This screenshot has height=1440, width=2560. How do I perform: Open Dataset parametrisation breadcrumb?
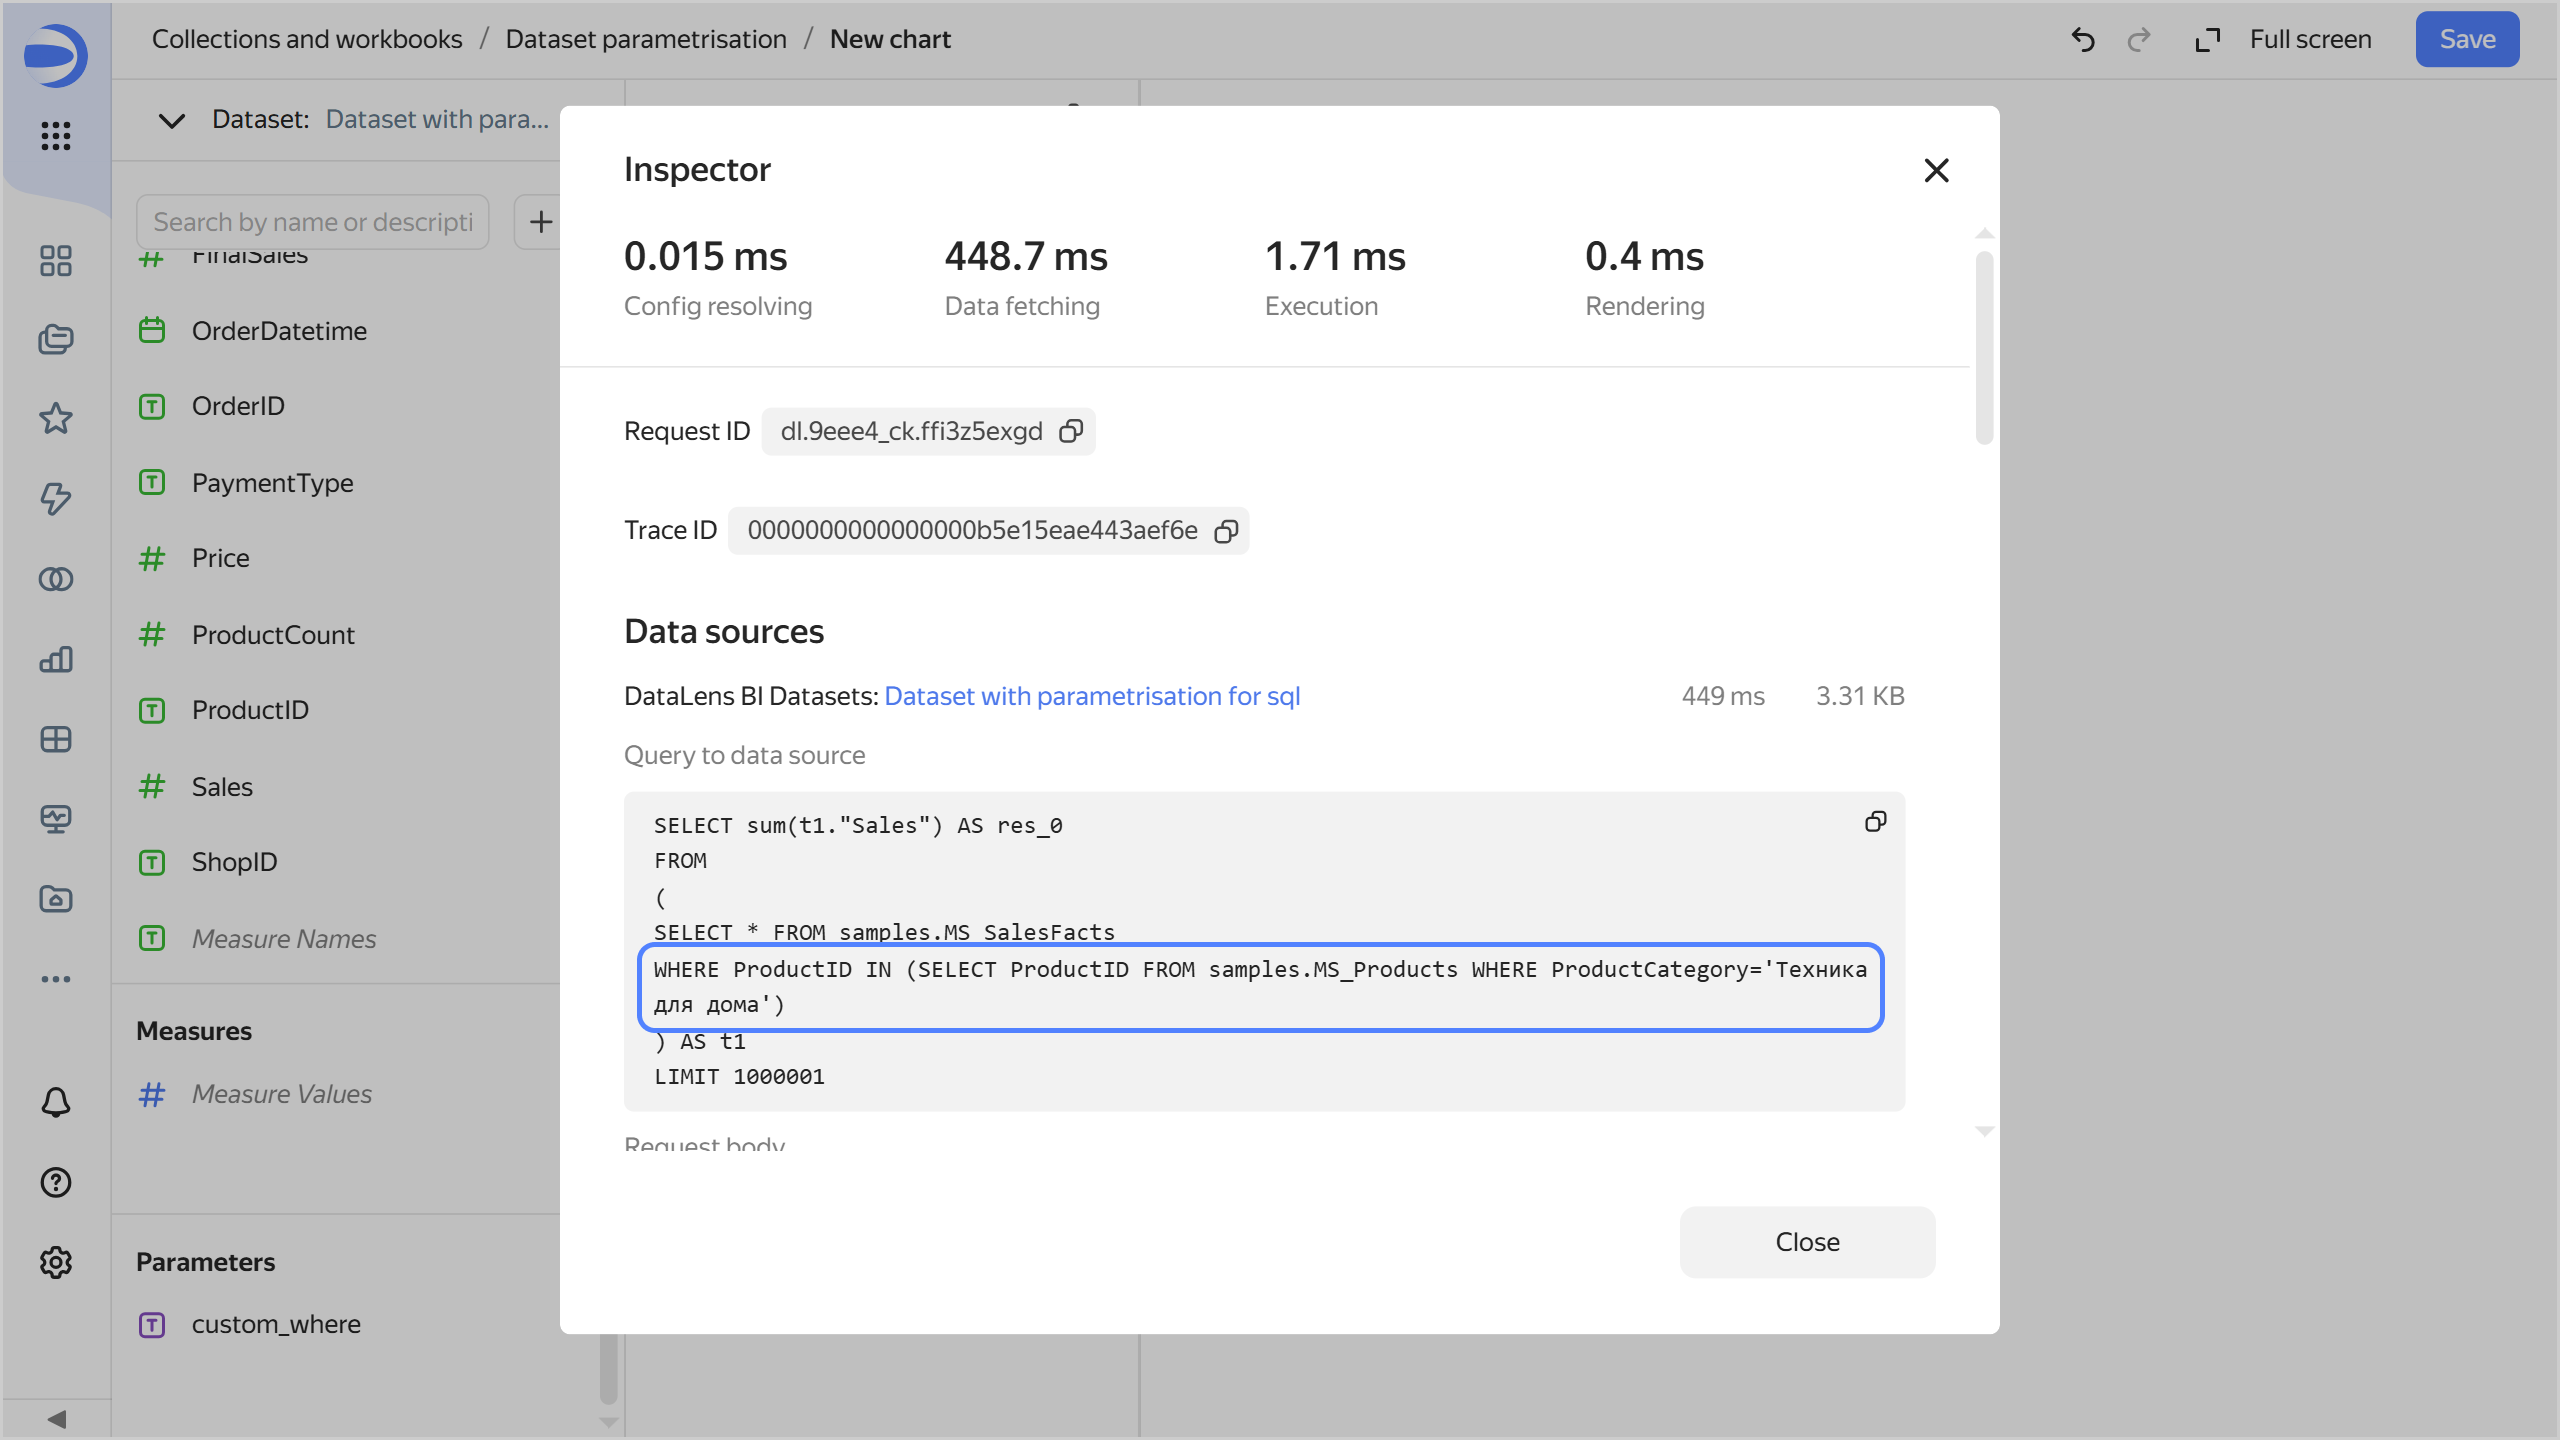(x=646, y=39)
